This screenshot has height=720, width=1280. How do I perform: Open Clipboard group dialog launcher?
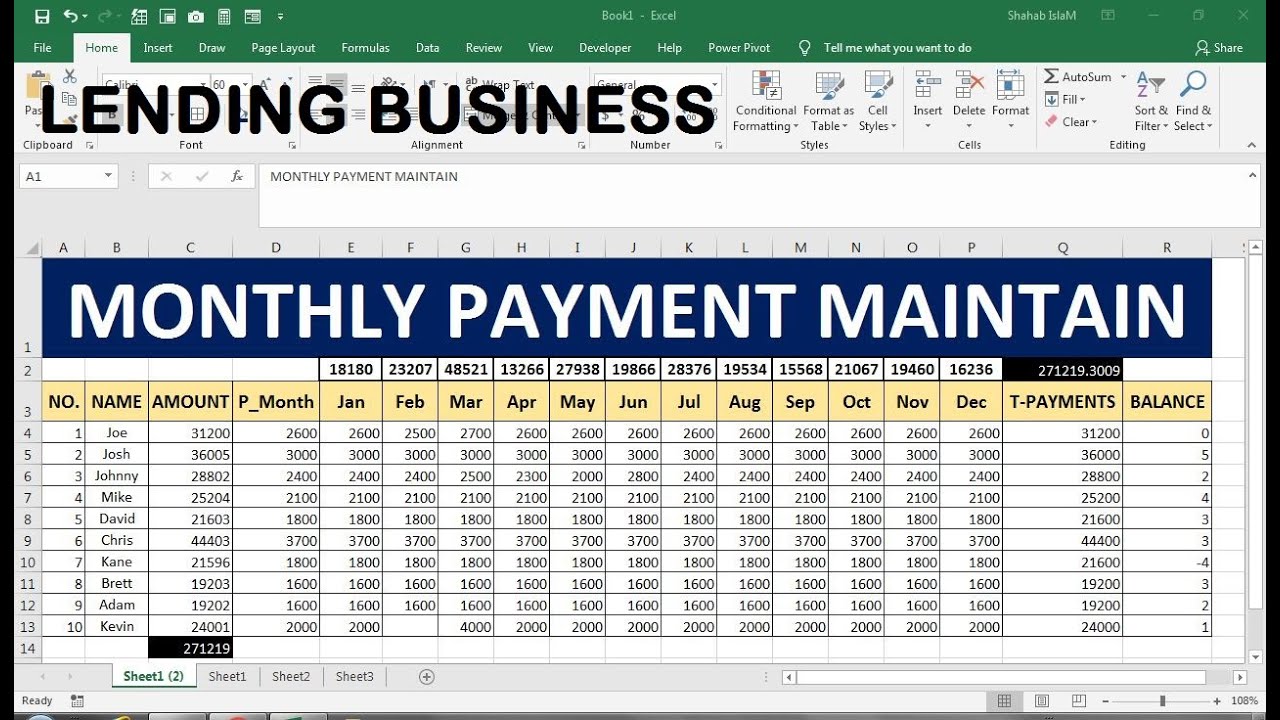[x=89, y=145]
